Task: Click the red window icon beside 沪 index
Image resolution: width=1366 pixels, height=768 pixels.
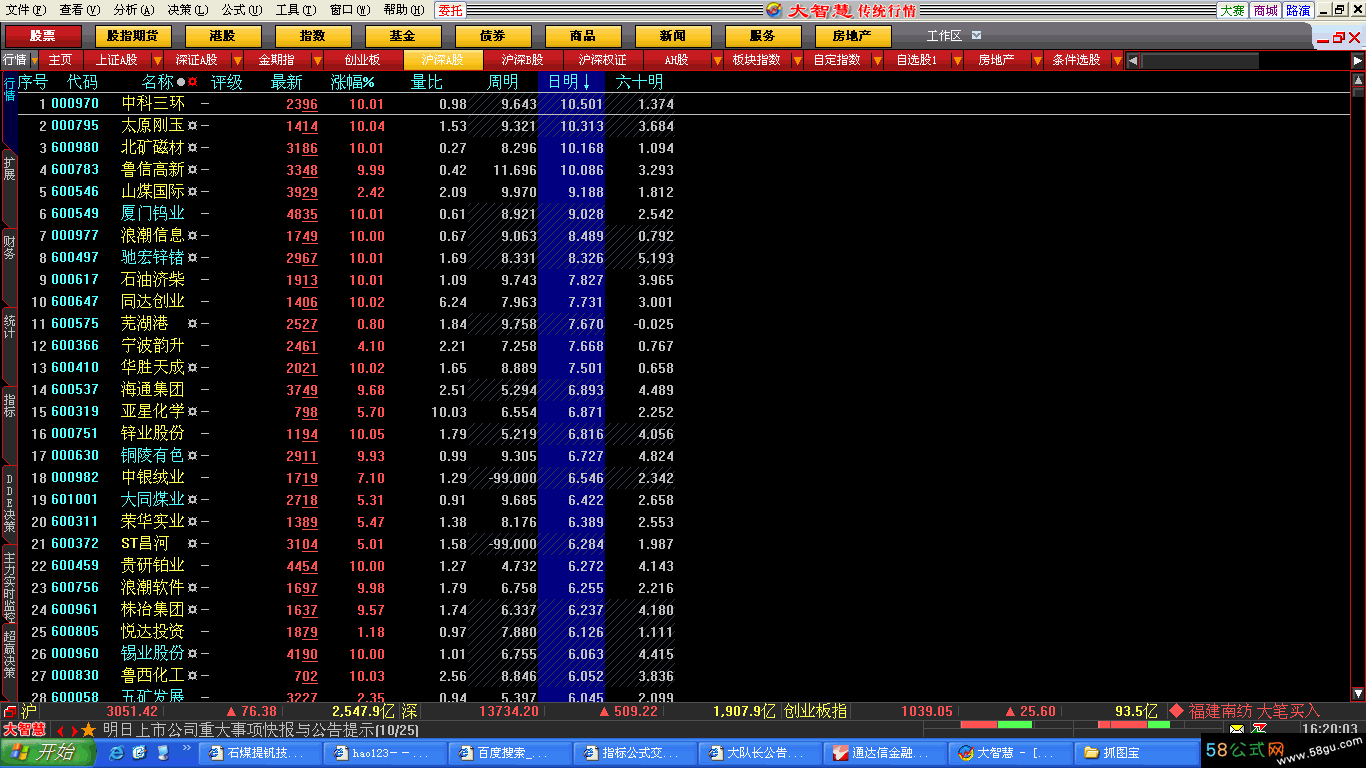Action: [10, 711]
